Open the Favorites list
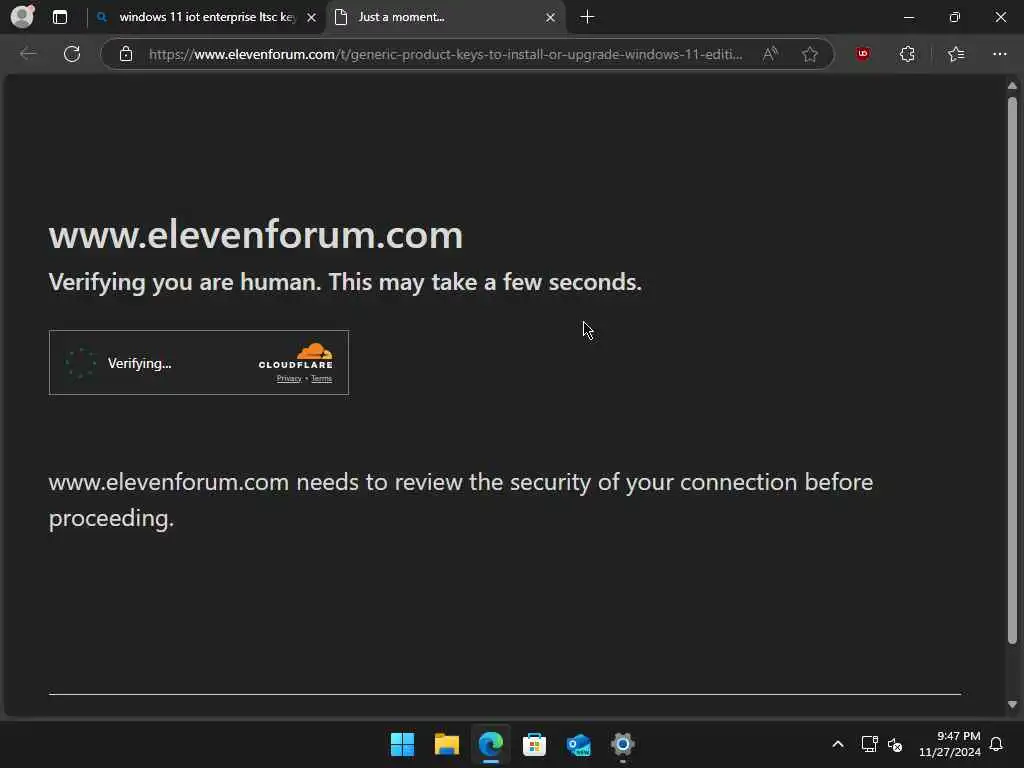 tap(956, 54)
